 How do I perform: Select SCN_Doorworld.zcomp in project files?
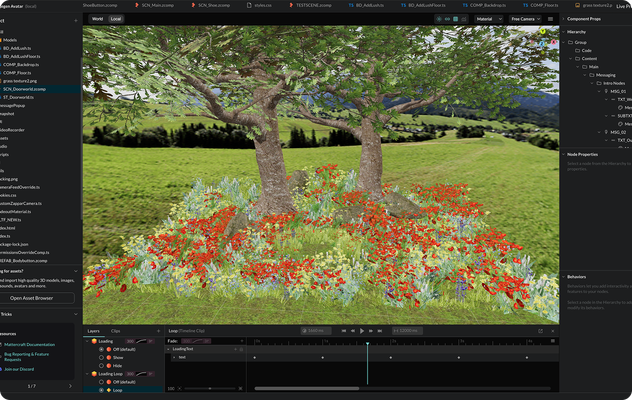coord(40,89)
